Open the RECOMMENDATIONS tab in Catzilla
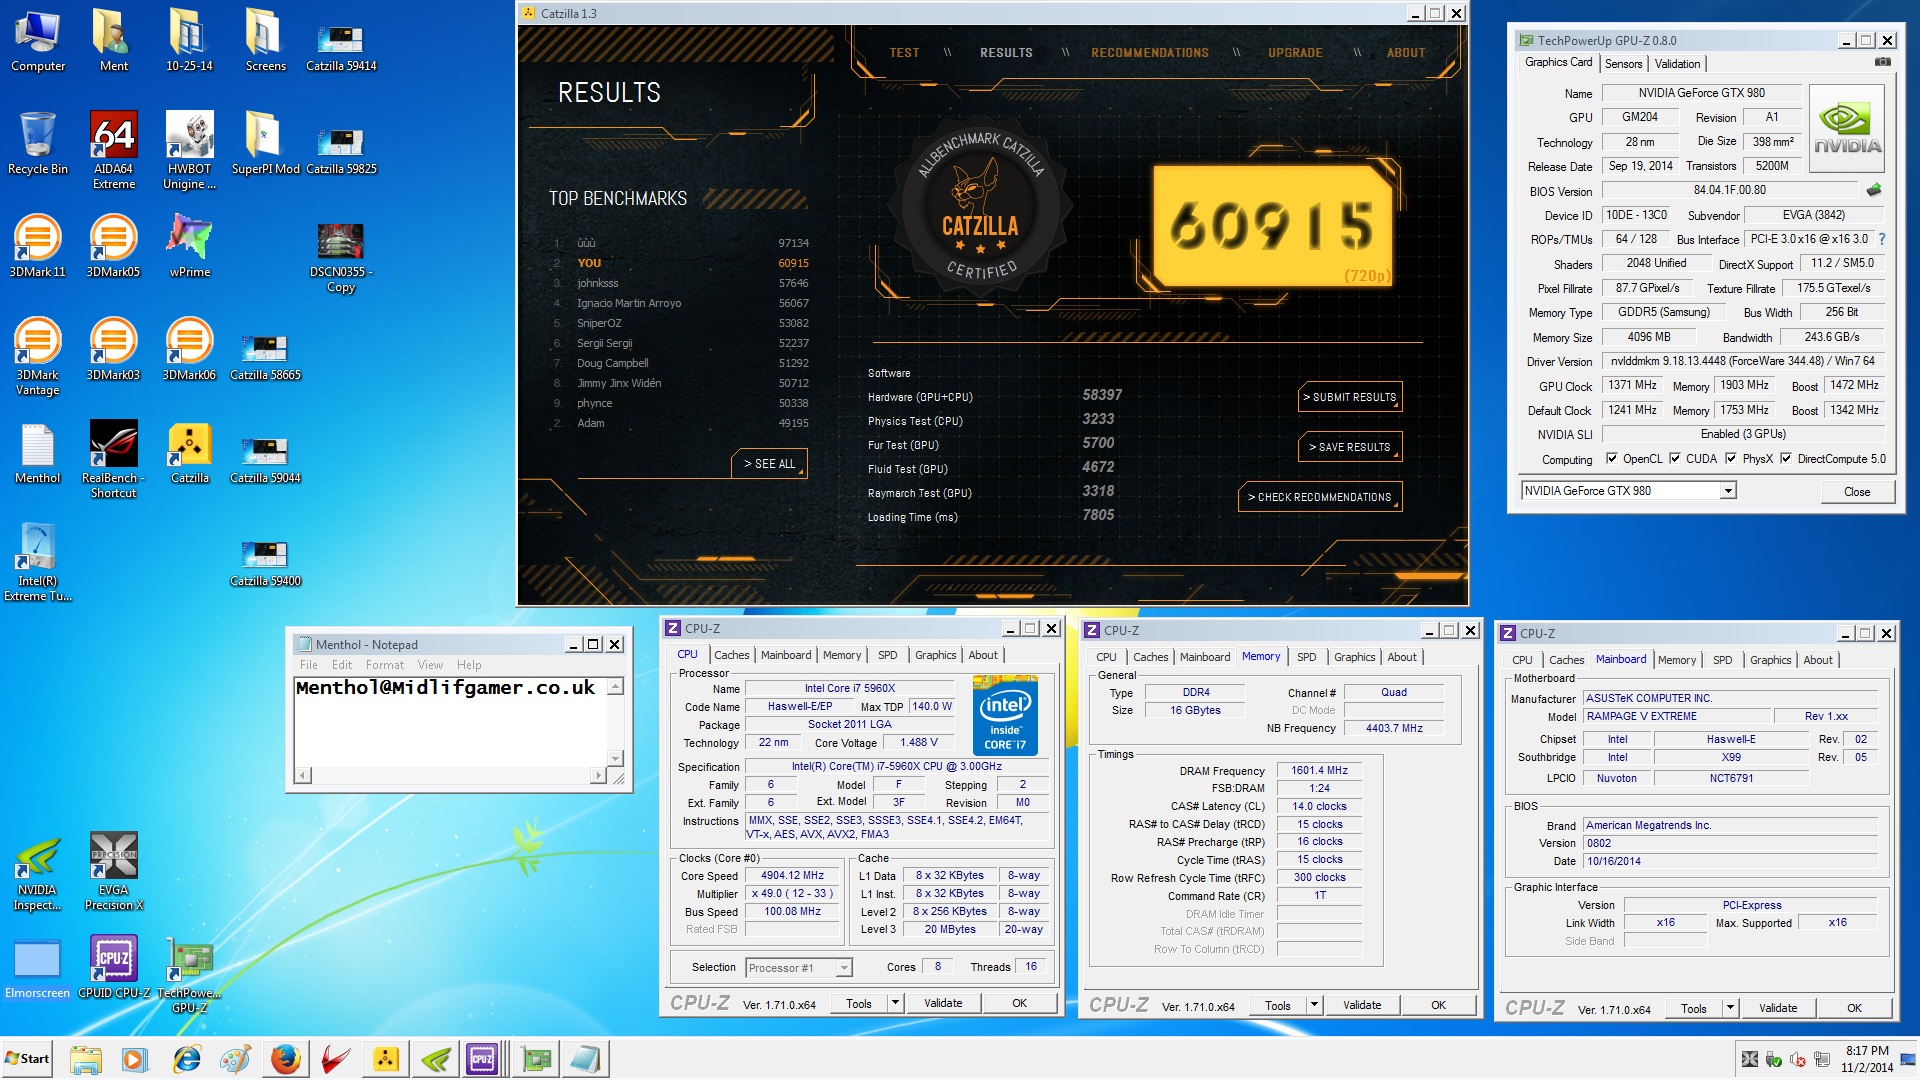The height and width of the screenshot is (1080, 1920). 1149,53
